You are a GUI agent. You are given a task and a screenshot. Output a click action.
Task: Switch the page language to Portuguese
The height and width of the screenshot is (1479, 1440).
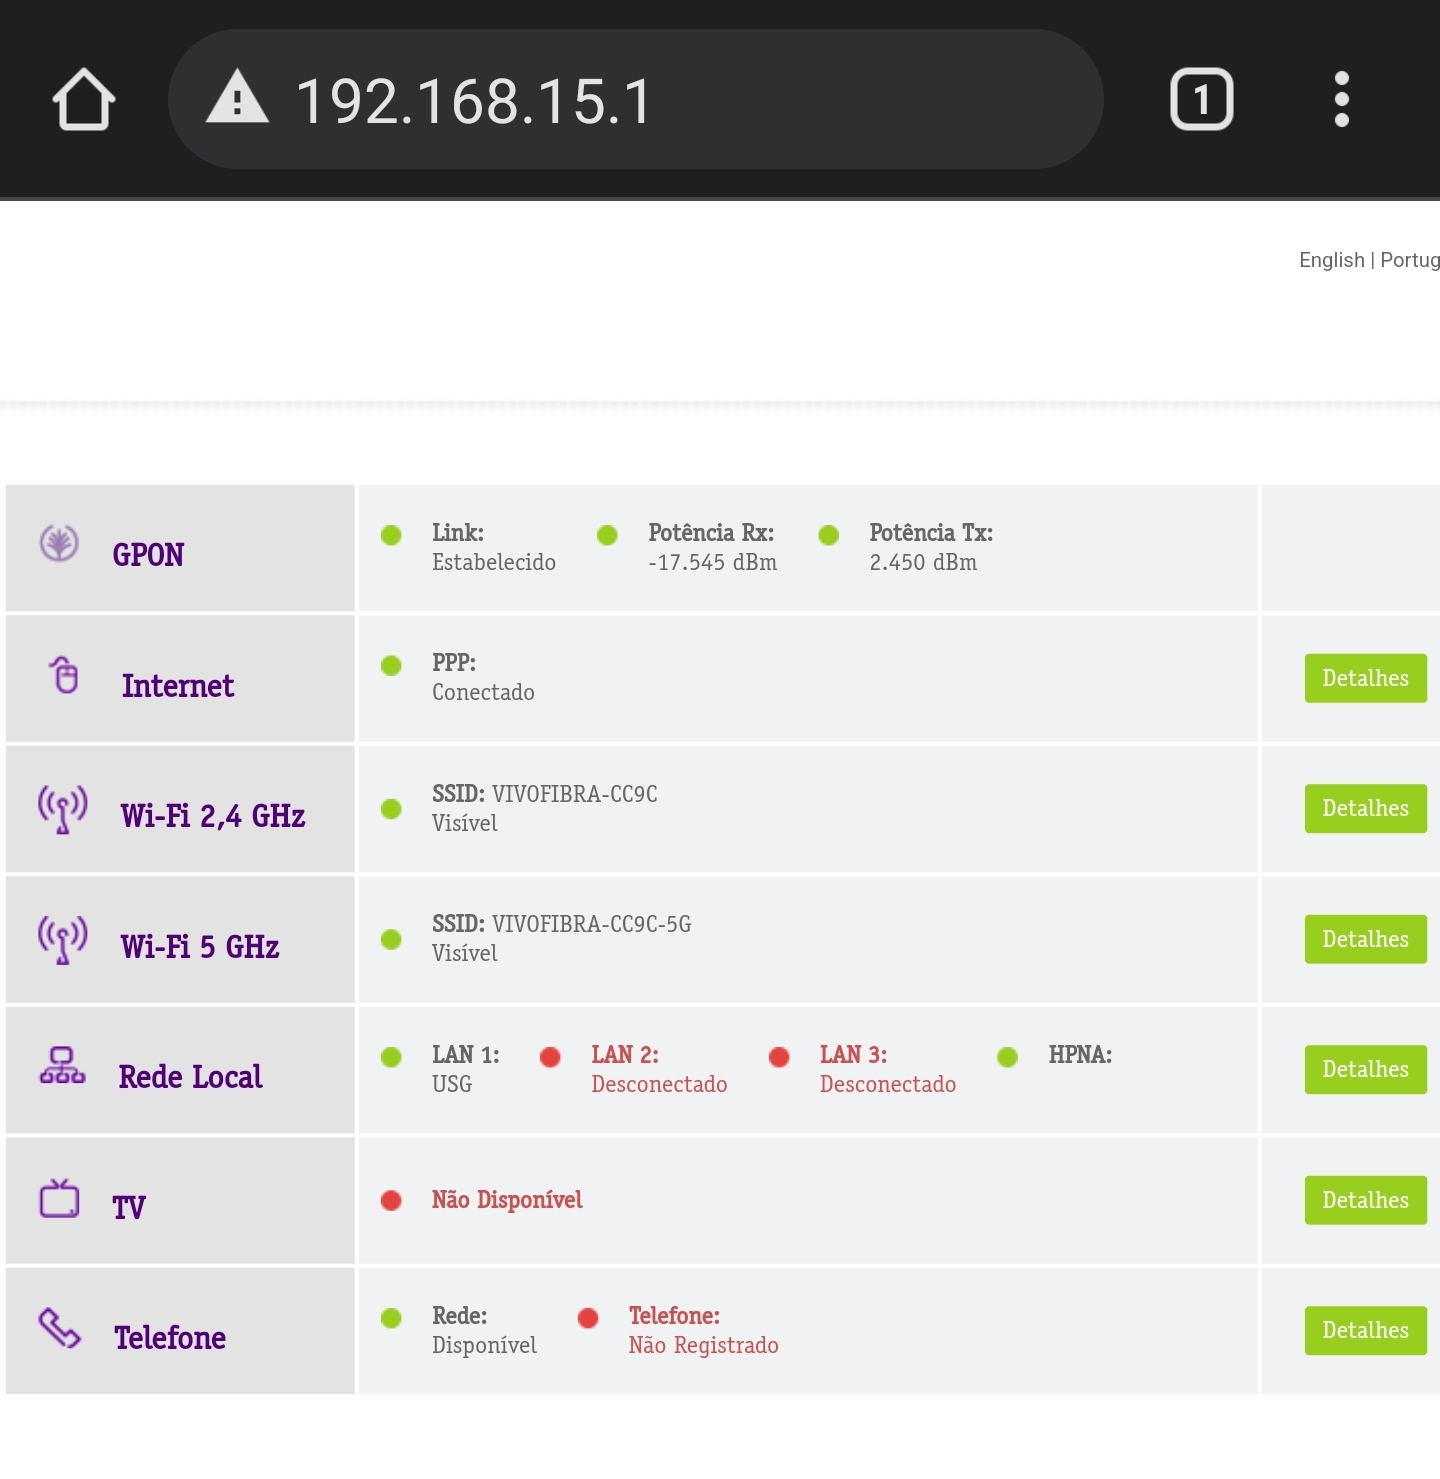(1410, 260)
